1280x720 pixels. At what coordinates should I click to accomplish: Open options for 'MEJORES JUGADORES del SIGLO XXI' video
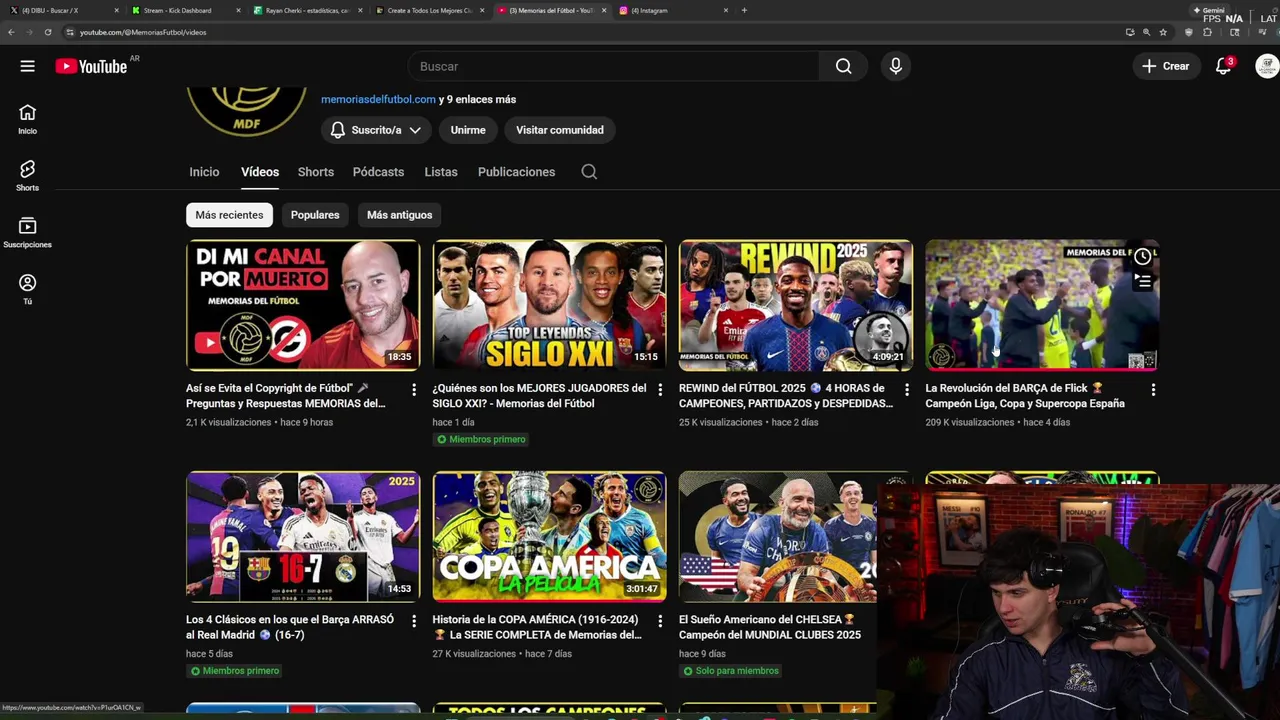pyautogui.click(x=659, y=389)
